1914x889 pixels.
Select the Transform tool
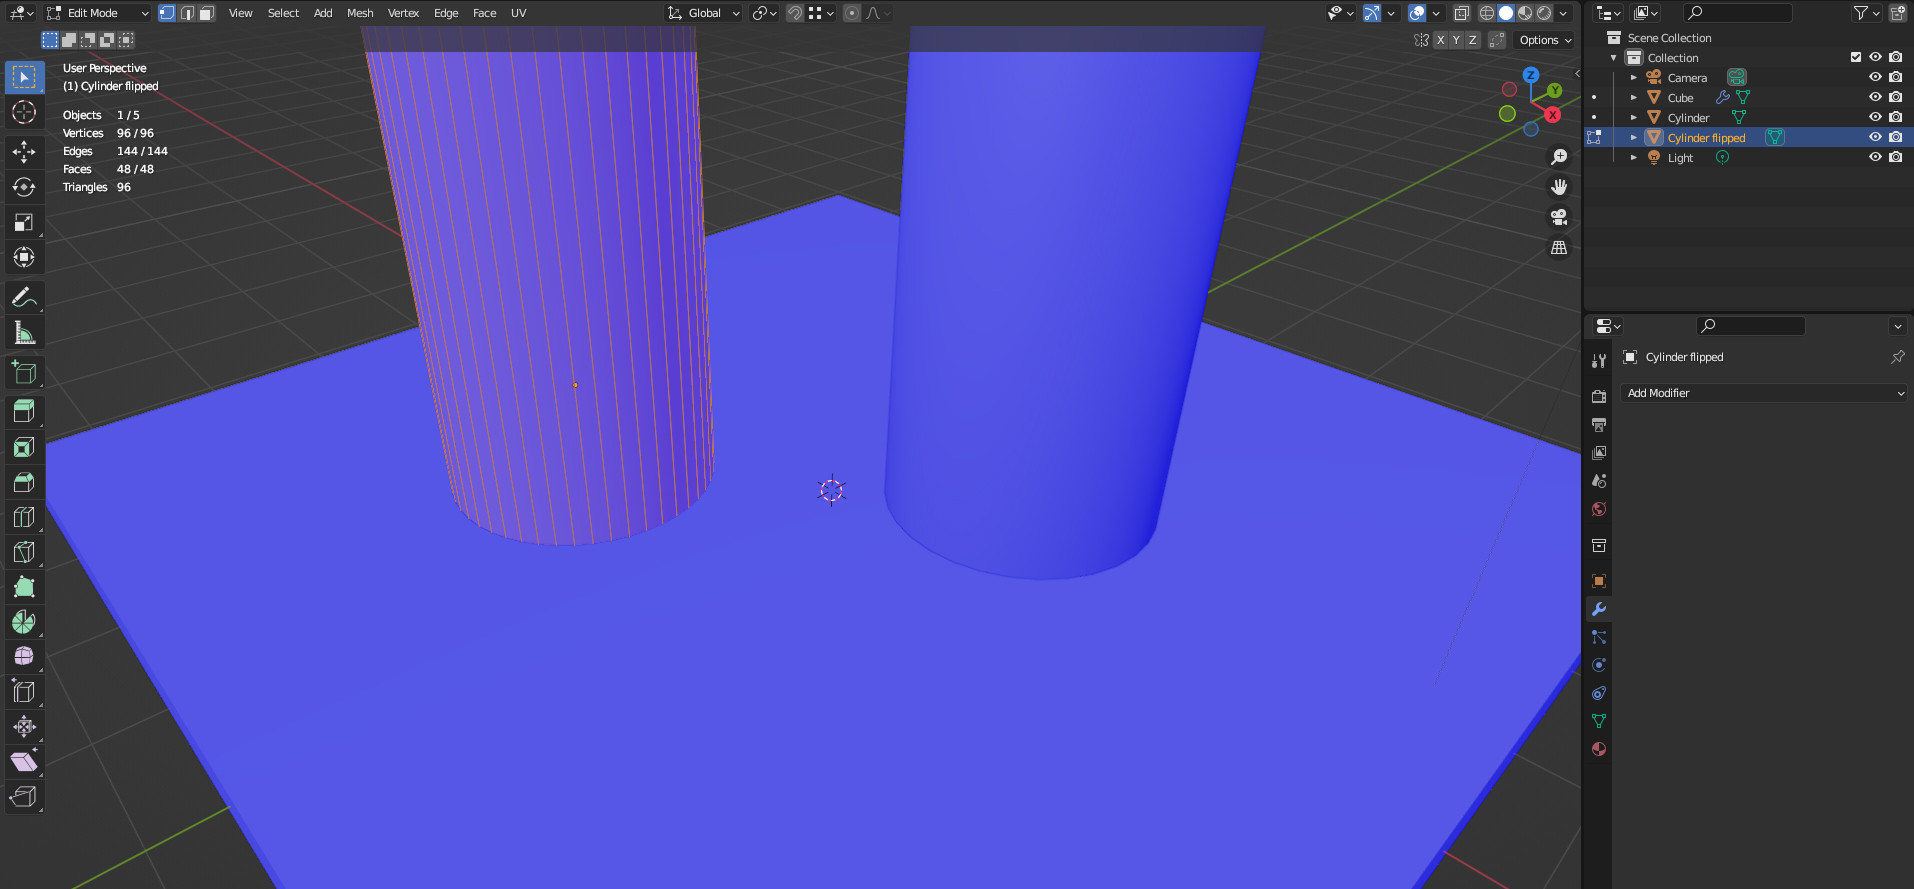click(x=24, y=257)
